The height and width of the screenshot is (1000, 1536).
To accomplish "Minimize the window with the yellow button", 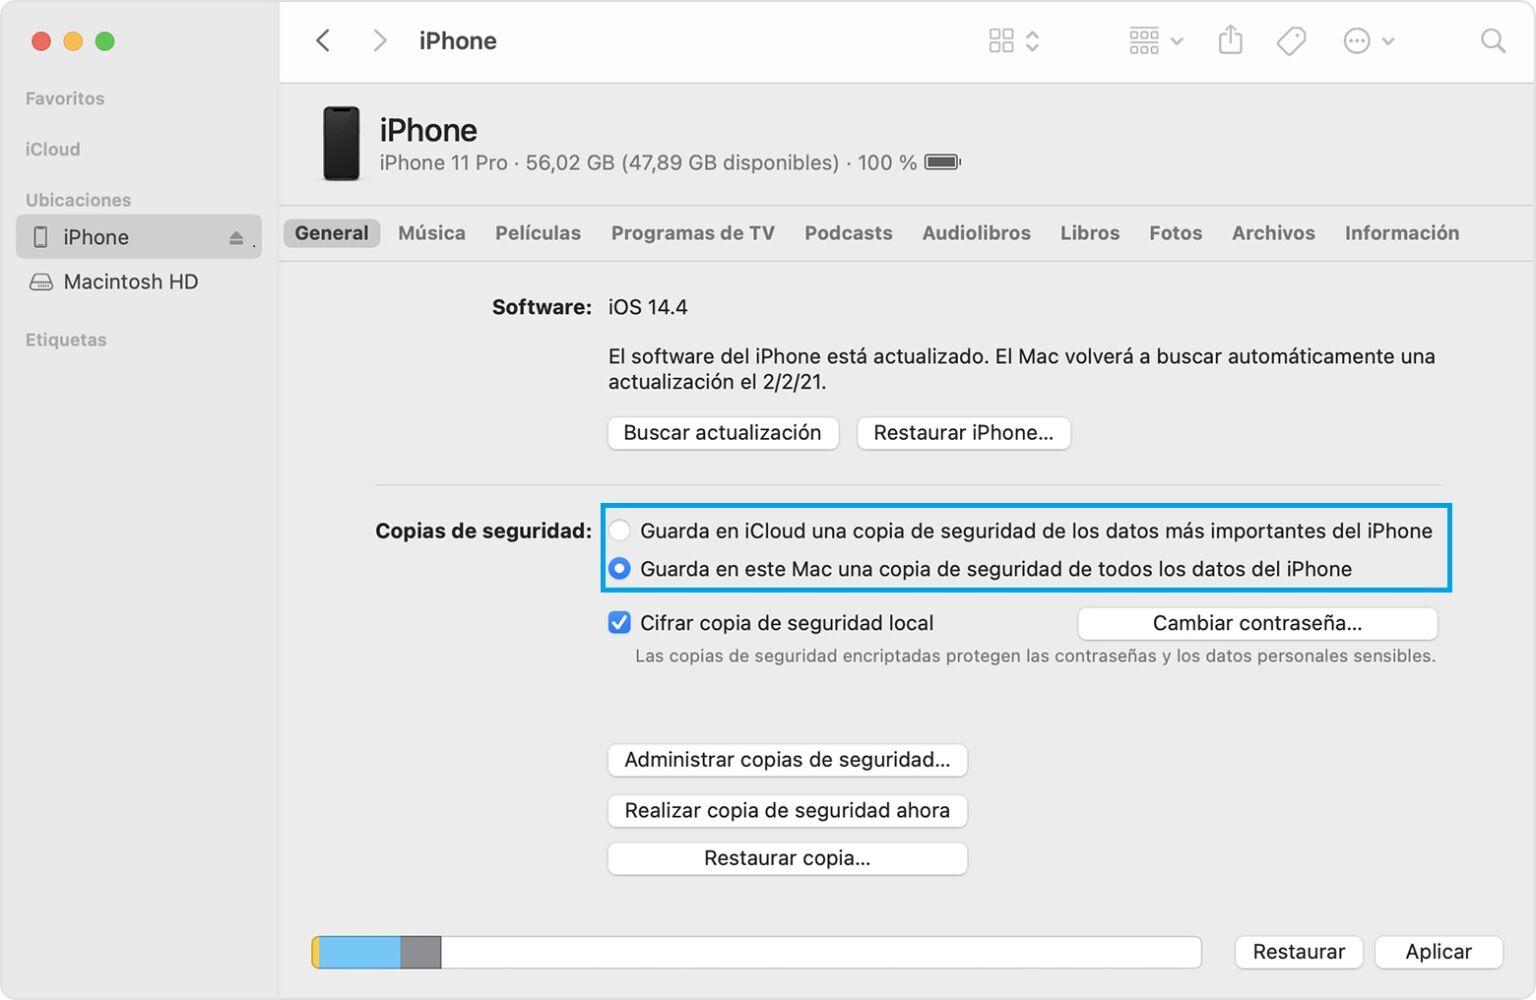I will point(73,41).
